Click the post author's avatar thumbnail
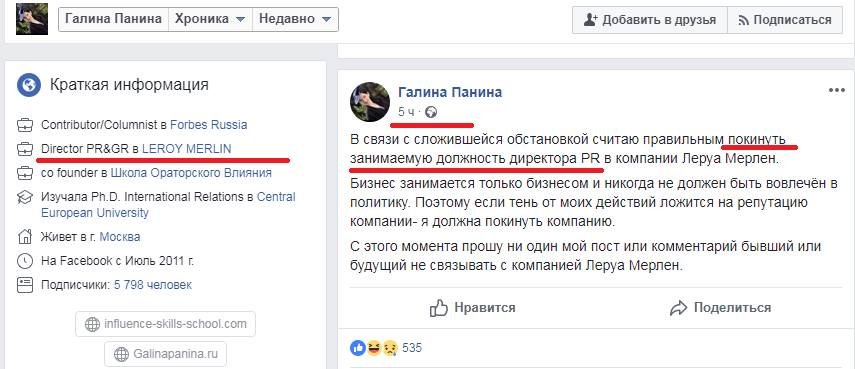The width and height of the screenshot is (855, 369). click(370, 102)
